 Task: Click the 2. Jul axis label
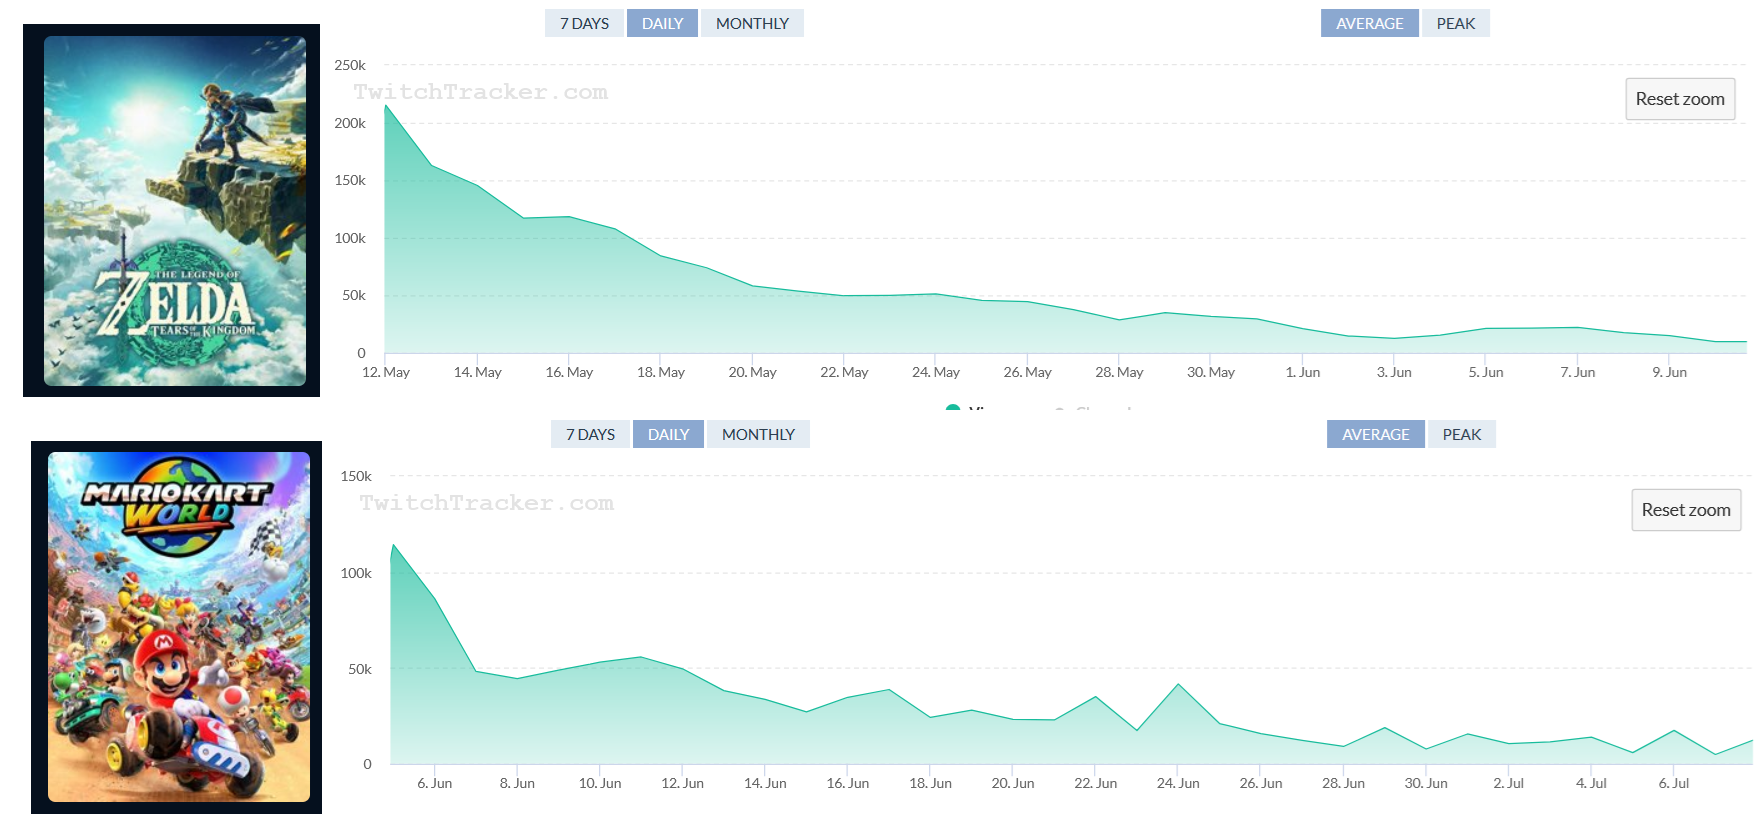pyautogui.click(x=1508, y=783)
